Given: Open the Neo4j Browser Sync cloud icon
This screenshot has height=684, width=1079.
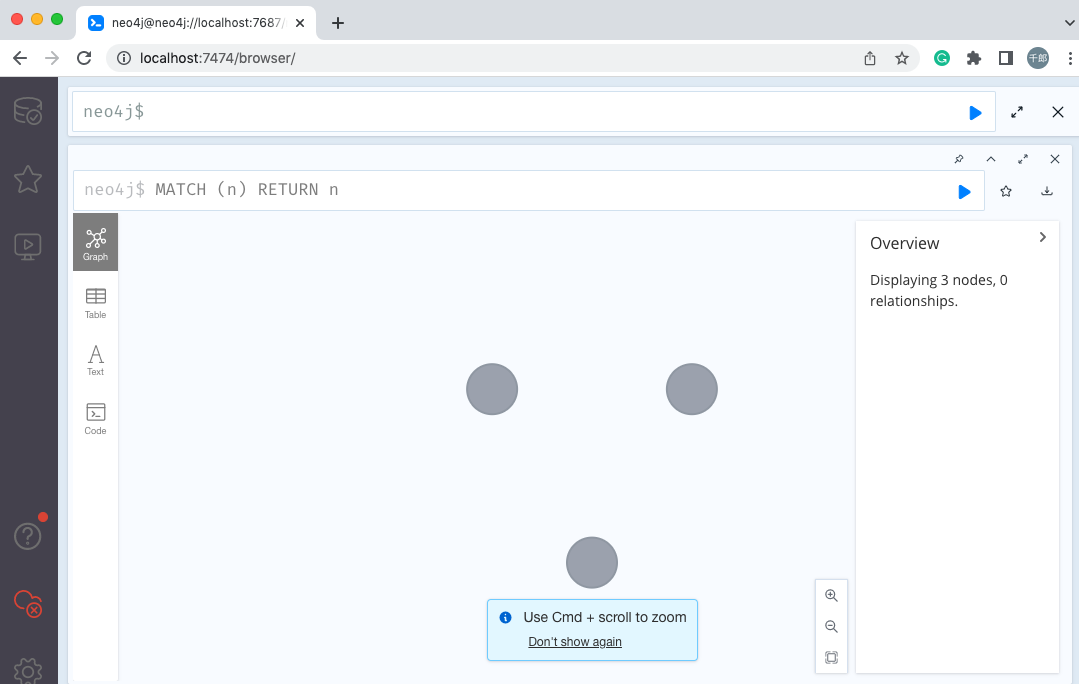Looking at the screenshot, I should tap(28, 603).
